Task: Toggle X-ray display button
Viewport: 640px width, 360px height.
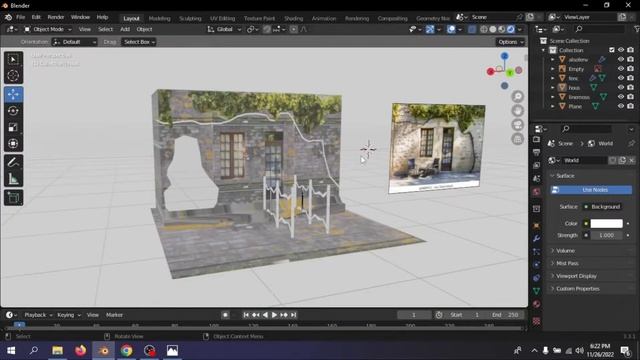Action: coord(472,29)
